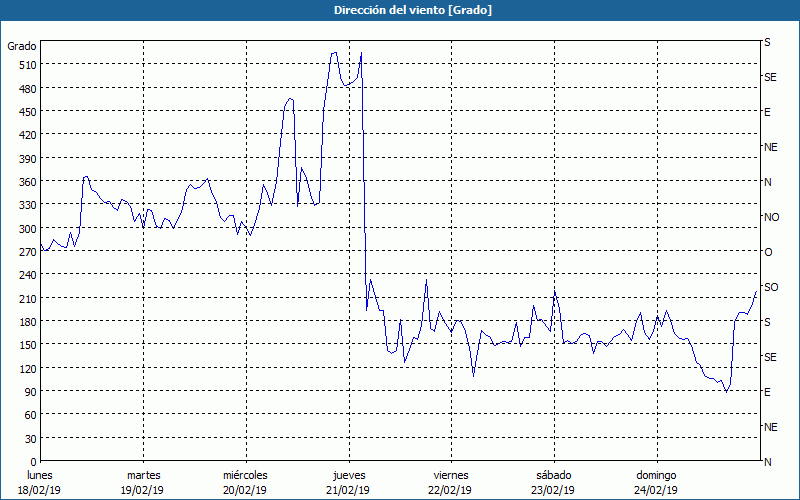
Task: Select the 60 value on left axis
Action: pos(30,415)
